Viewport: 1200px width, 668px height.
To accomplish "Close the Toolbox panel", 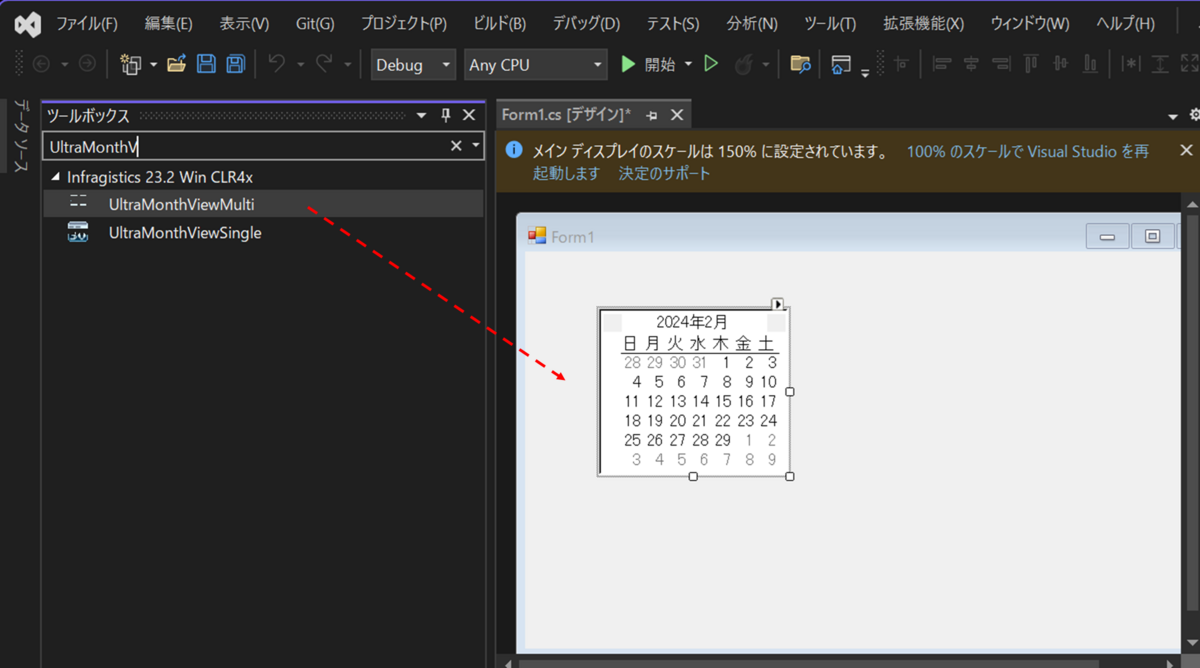I will pyautogui.click(x=469, y=116).
